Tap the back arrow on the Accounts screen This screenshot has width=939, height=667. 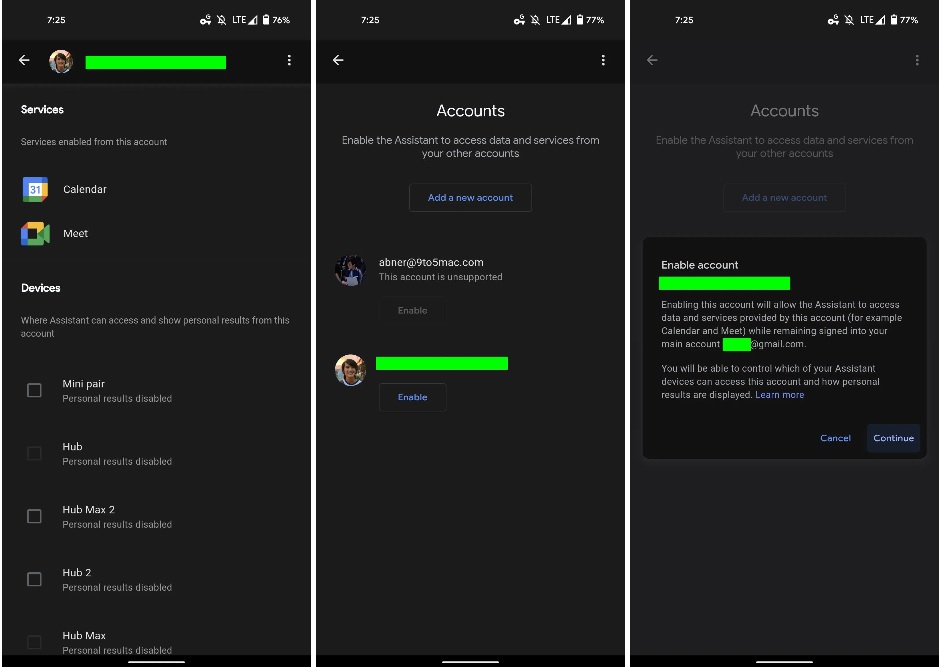[338, 61]
